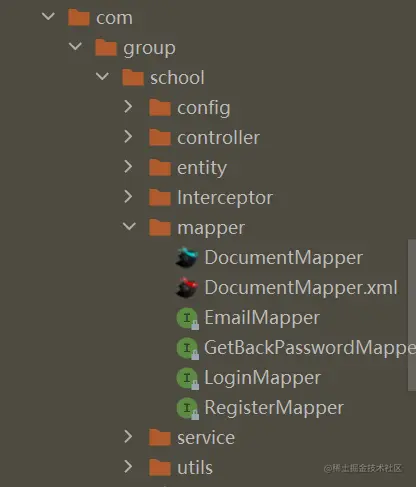416x487 pixels.
Task: Collapse the school package chevron
Action: point(102,76)
